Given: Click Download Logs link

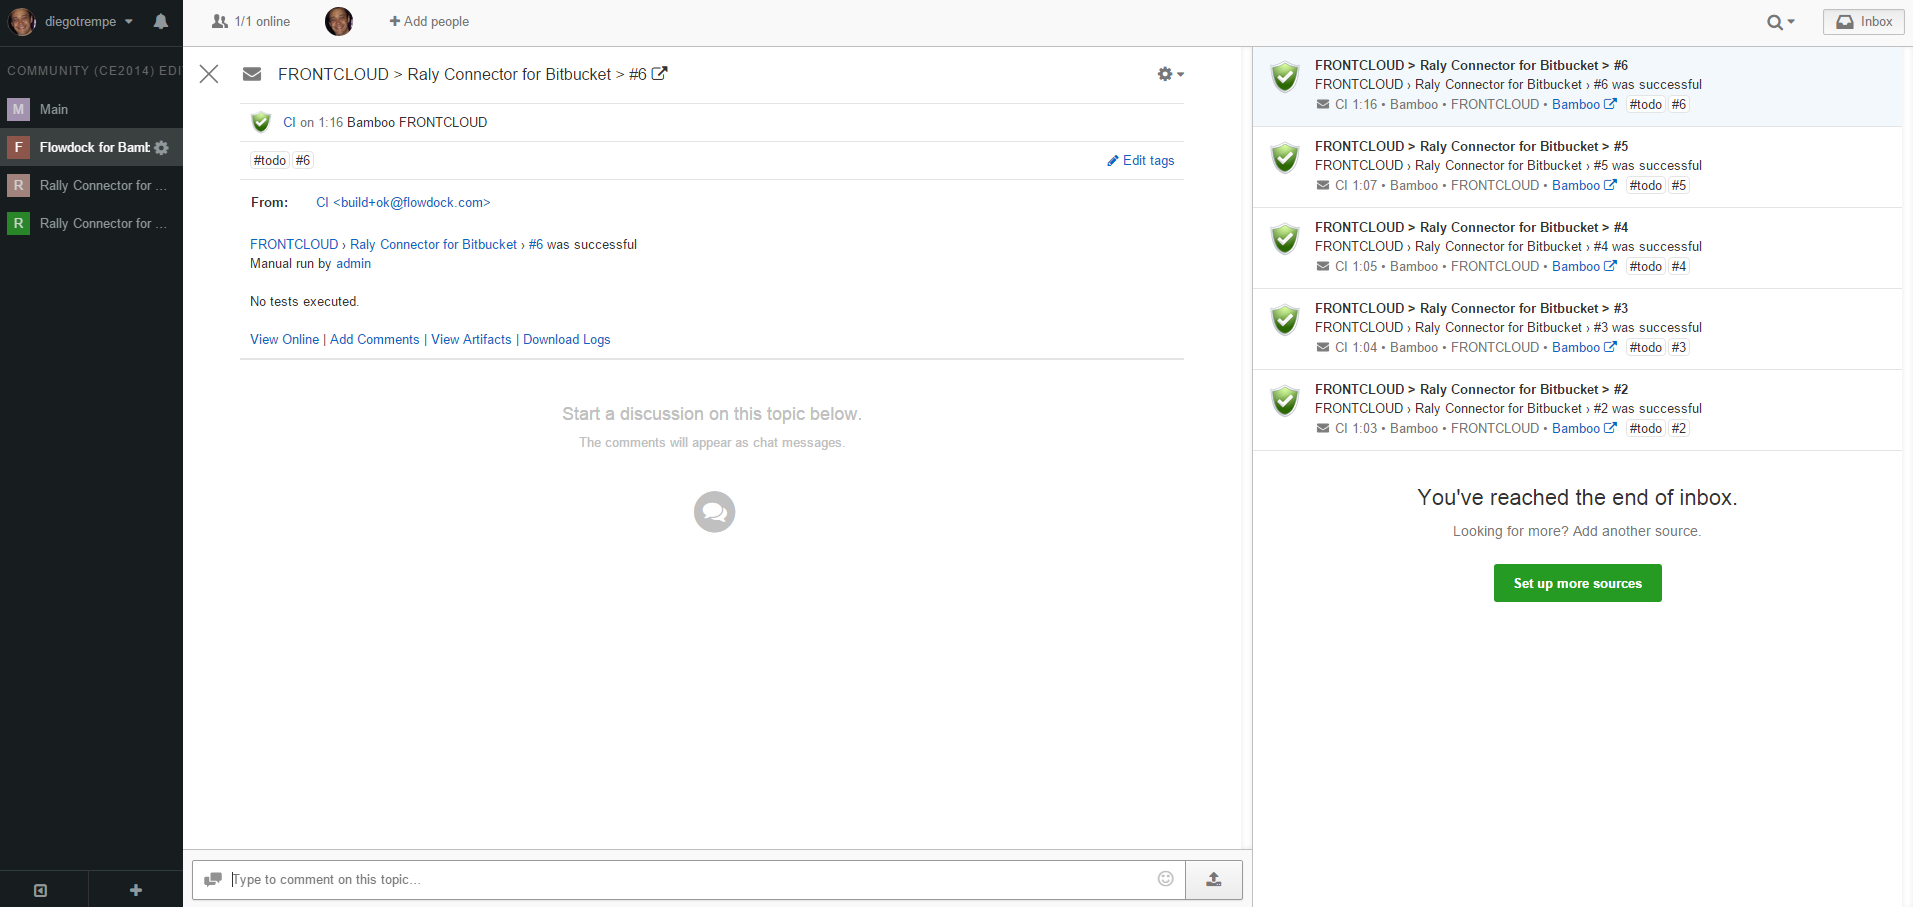Looking at the screenshot, I should coord(567,340).
